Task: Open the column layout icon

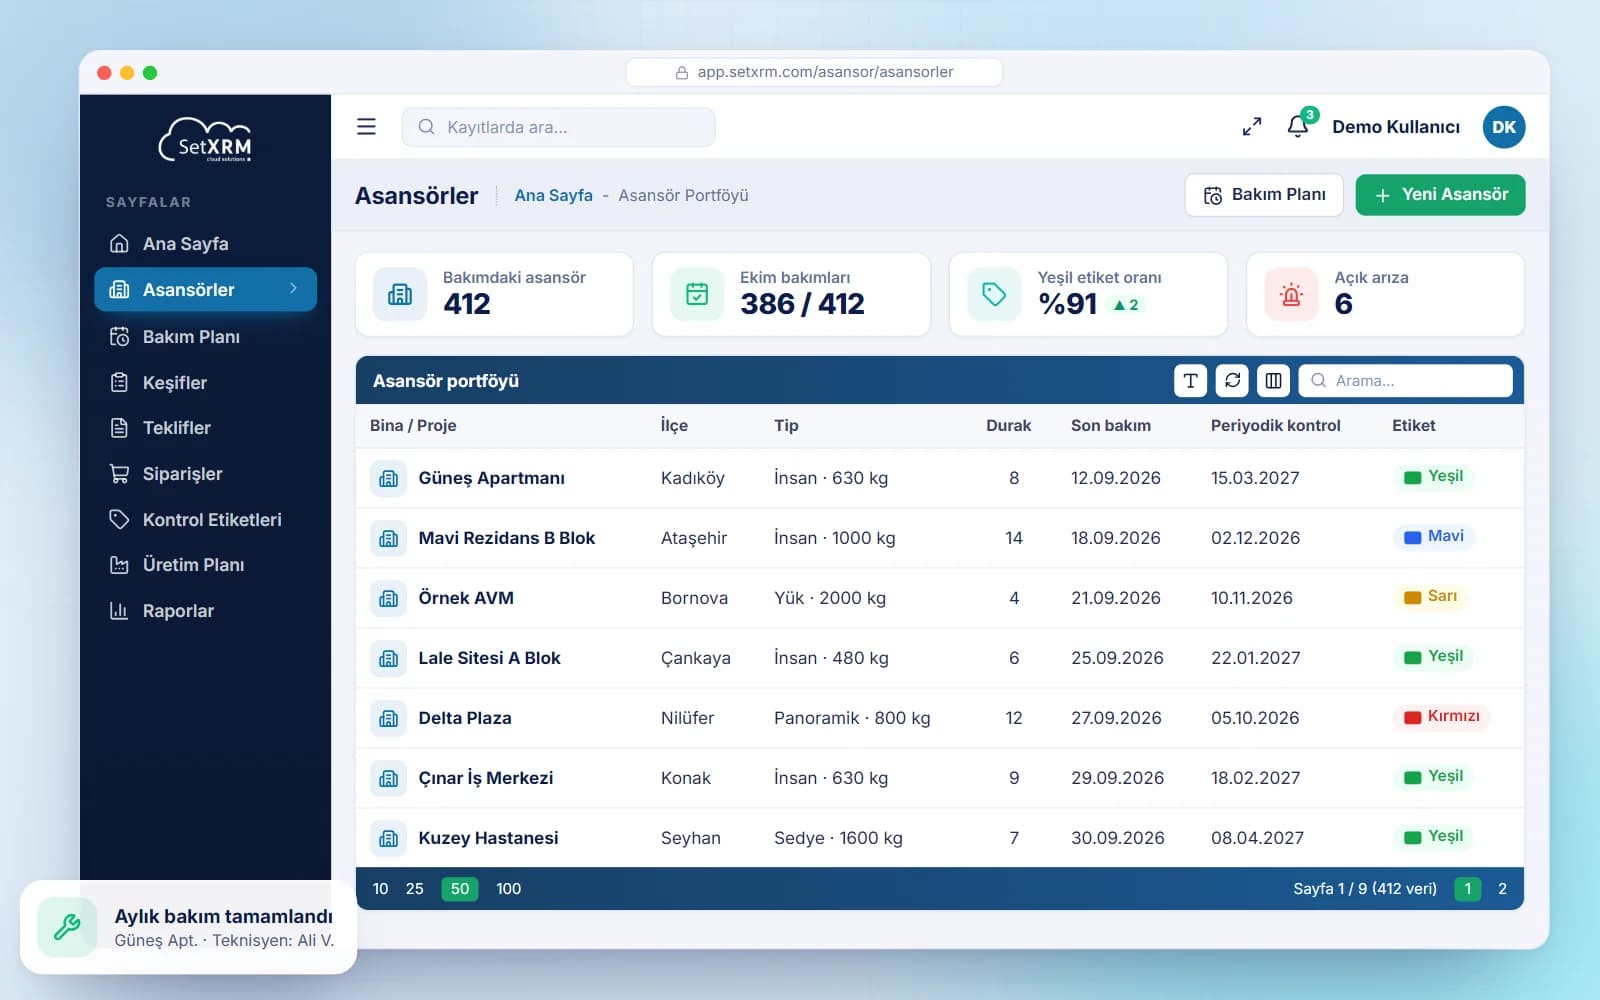Action: pos(1273,381)
